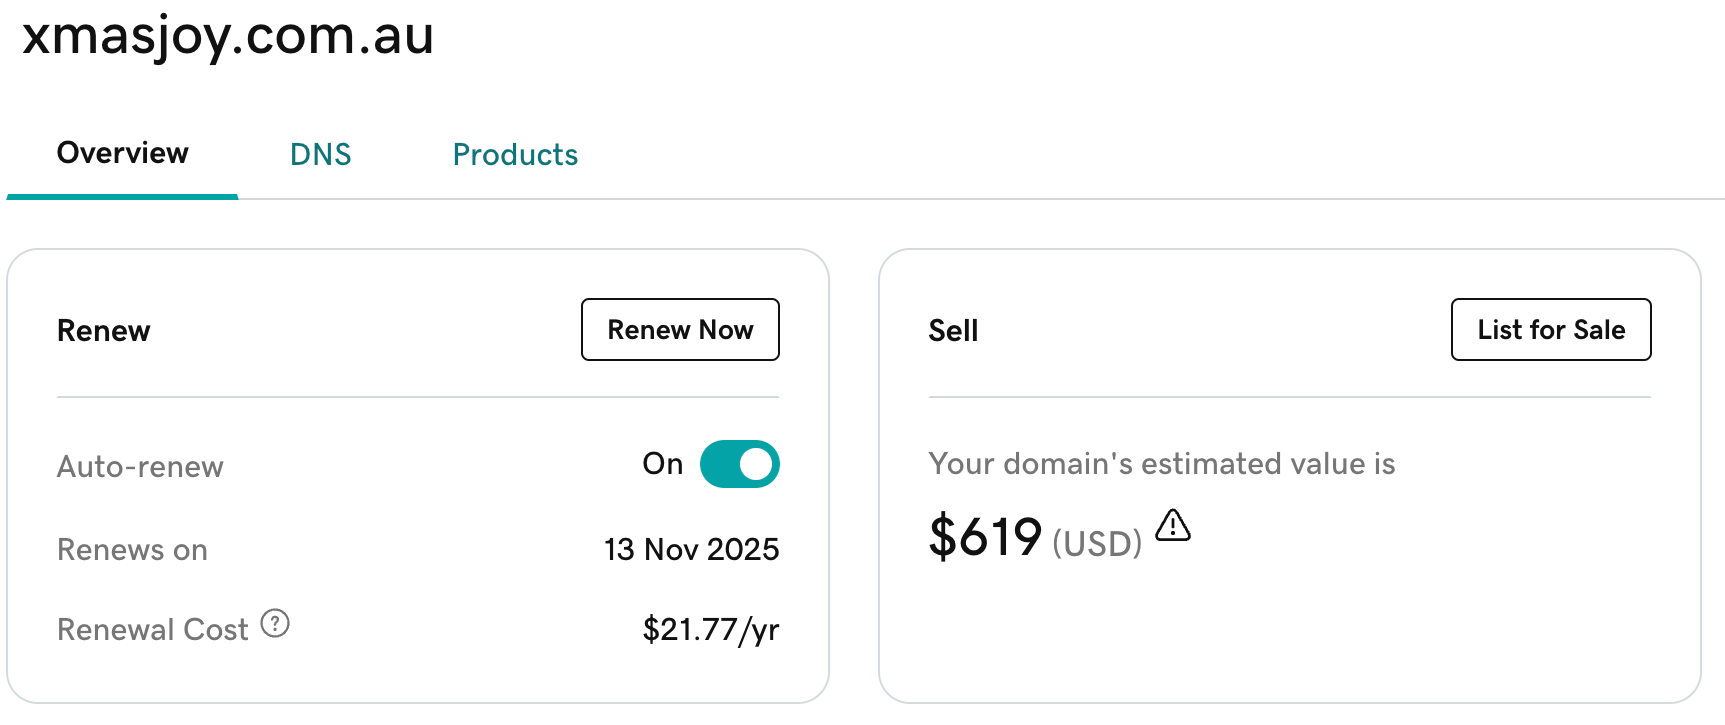Click the Renewal Cost label
The width and height of the screenshot is (1725, 725).
pyautogui.click(x=152, y=630)
